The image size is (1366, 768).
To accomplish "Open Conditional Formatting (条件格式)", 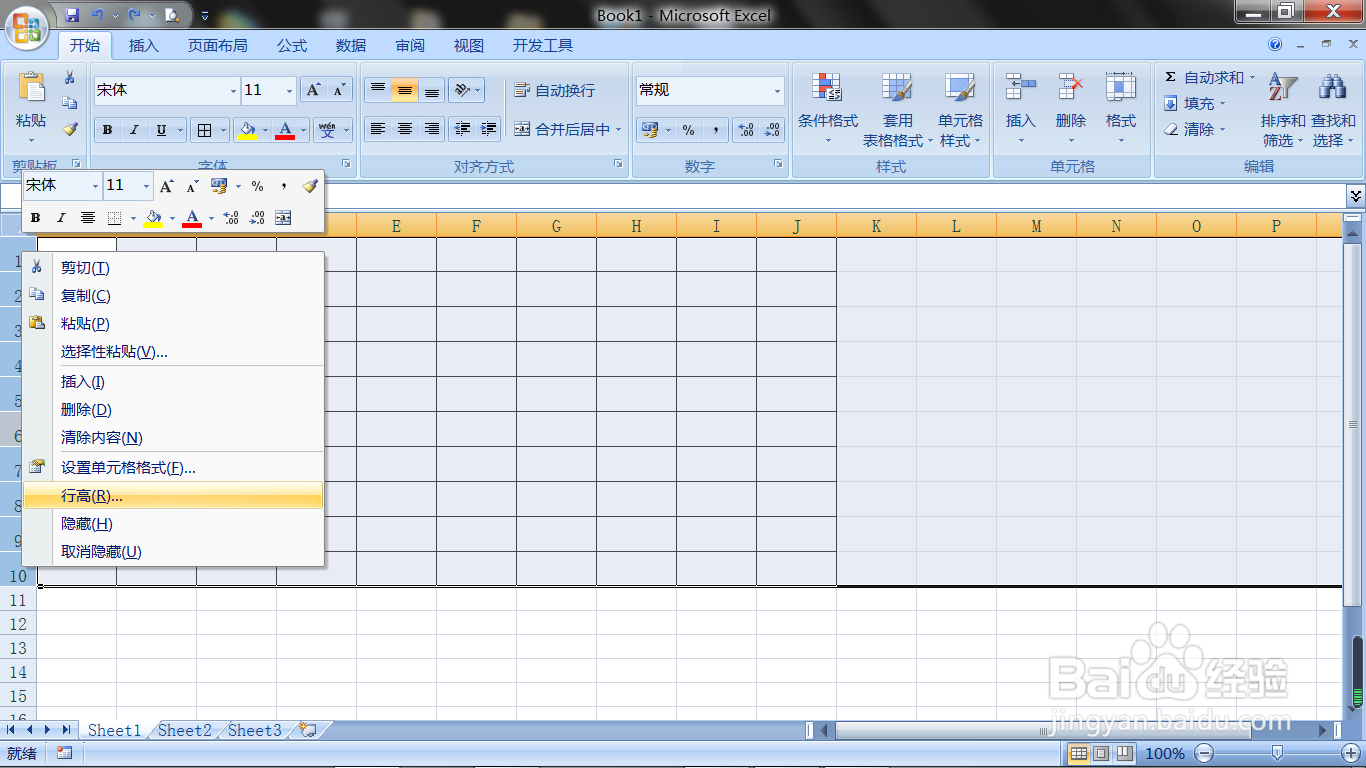I will (x=828, y=110).
